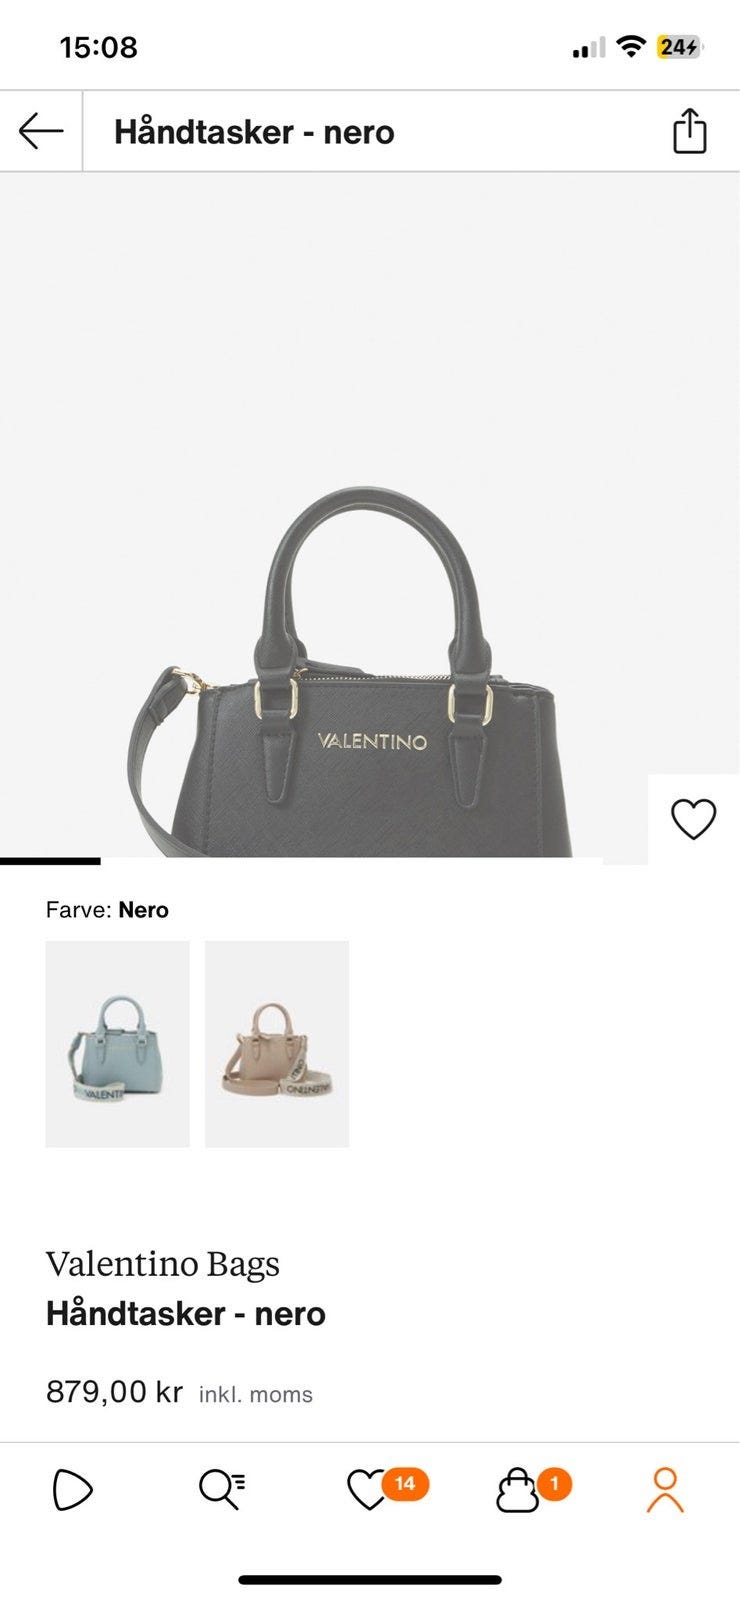740x1600 pixels.
Task: Tap the 15:08 clock in status bar
Action: tap(98, 47)
